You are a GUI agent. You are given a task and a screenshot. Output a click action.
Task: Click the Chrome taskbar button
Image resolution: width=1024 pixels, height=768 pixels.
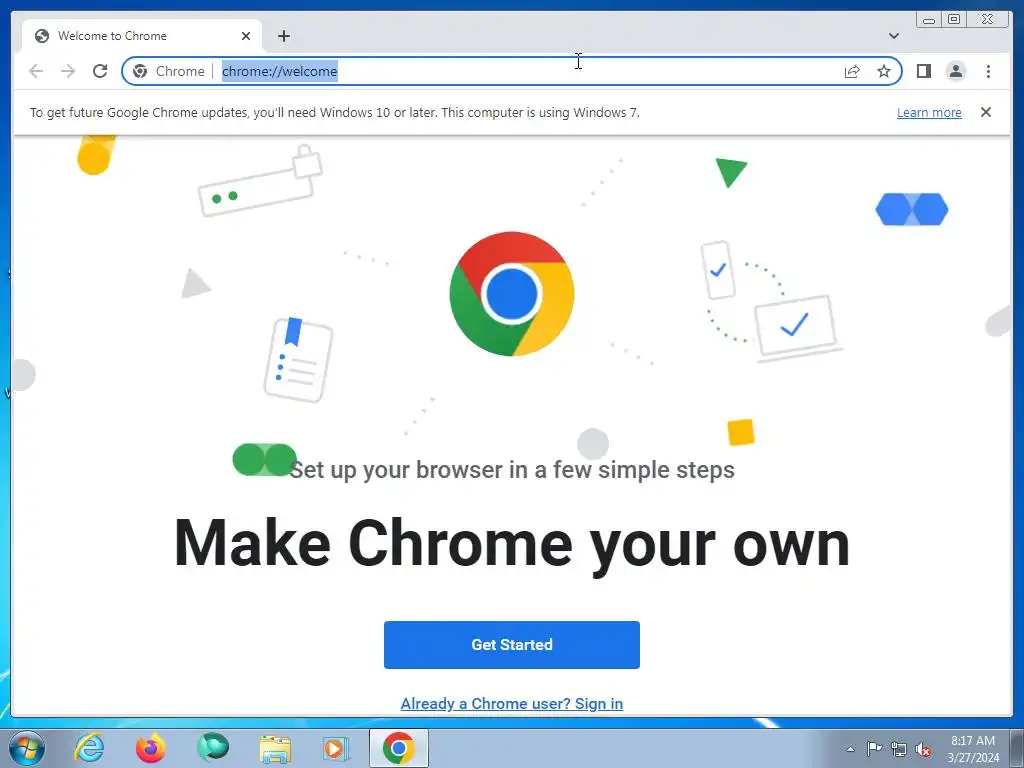(x=399, y=748)
